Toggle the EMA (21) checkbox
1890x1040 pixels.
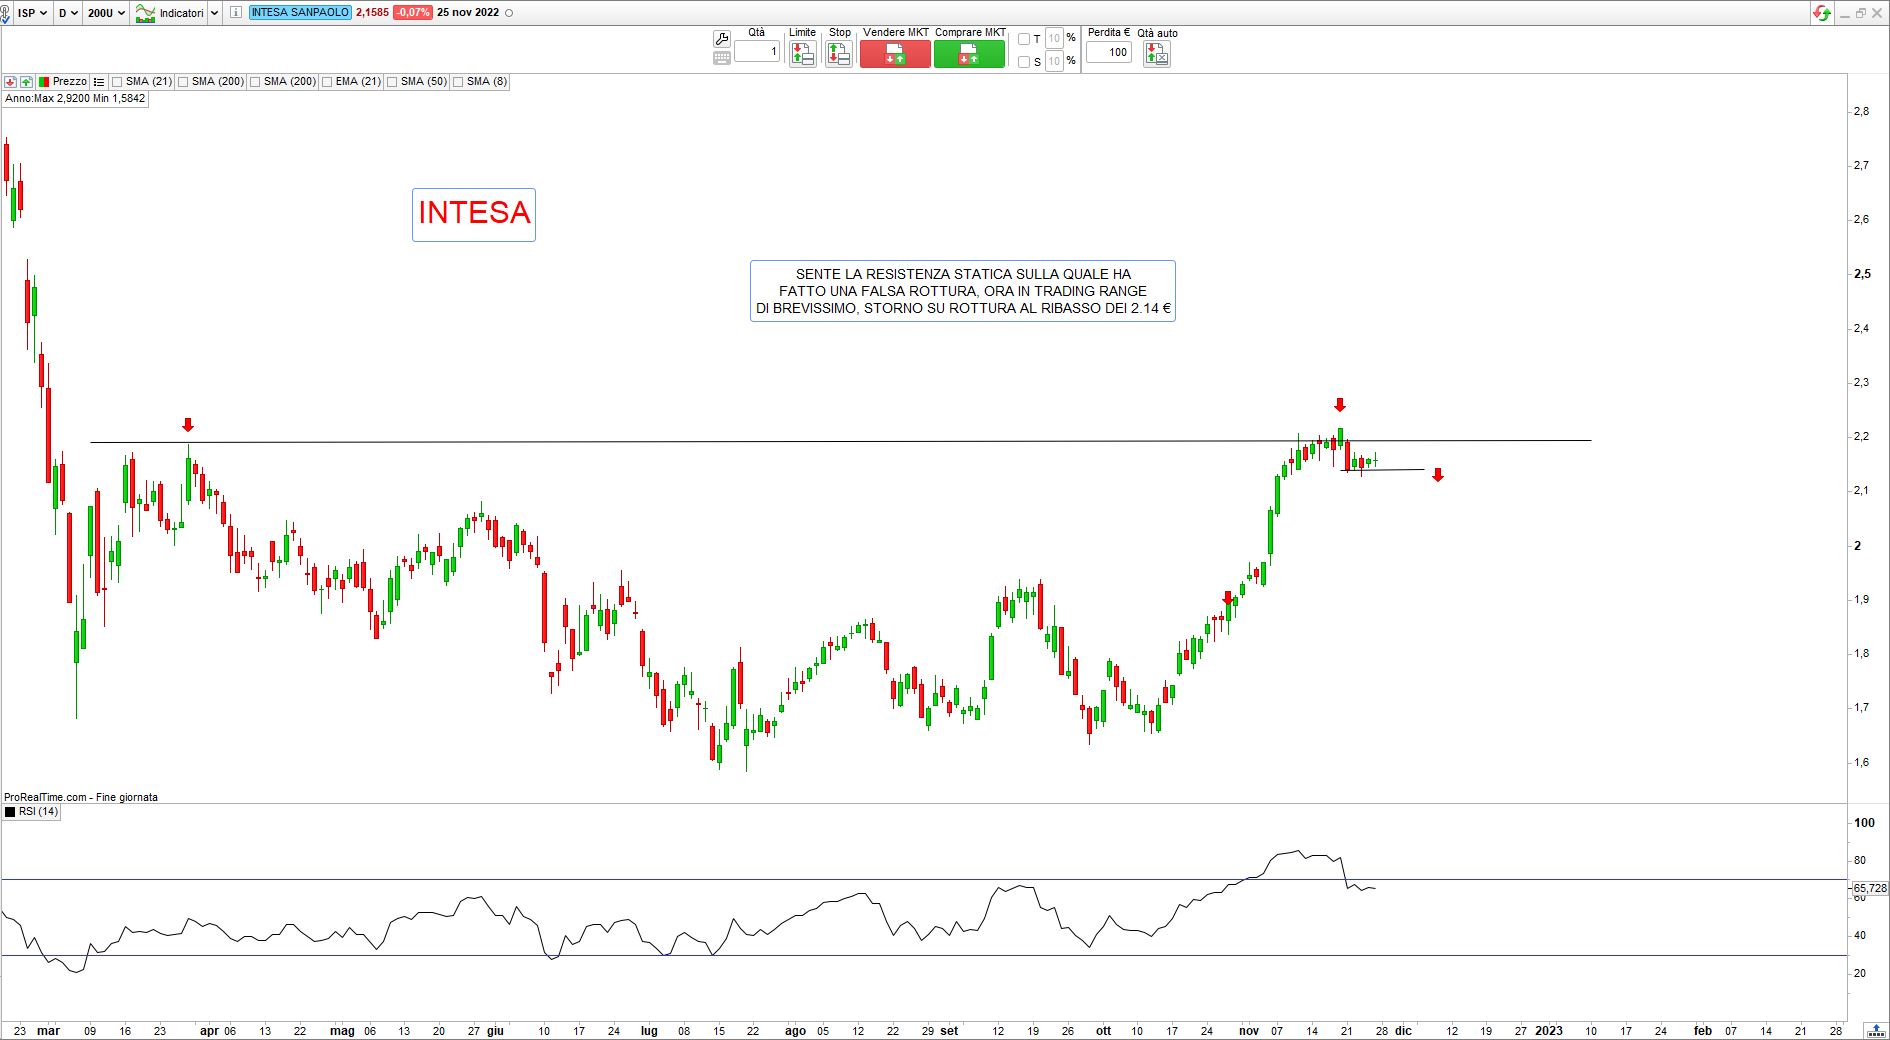tap(327, 82)
